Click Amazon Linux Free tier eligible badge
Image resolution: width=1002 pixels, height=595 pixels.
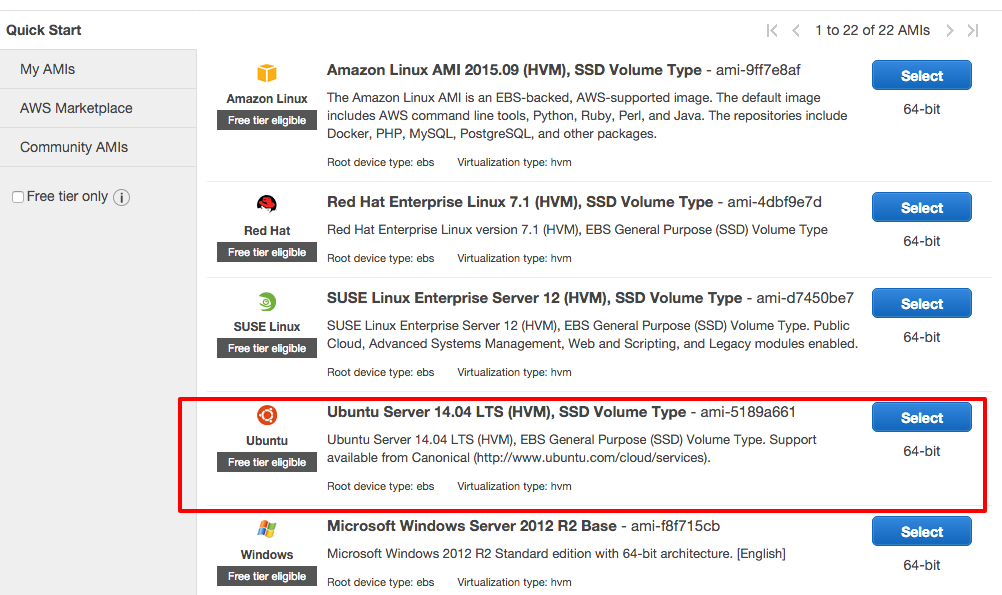pyautogui.click(x=266, y=120)
